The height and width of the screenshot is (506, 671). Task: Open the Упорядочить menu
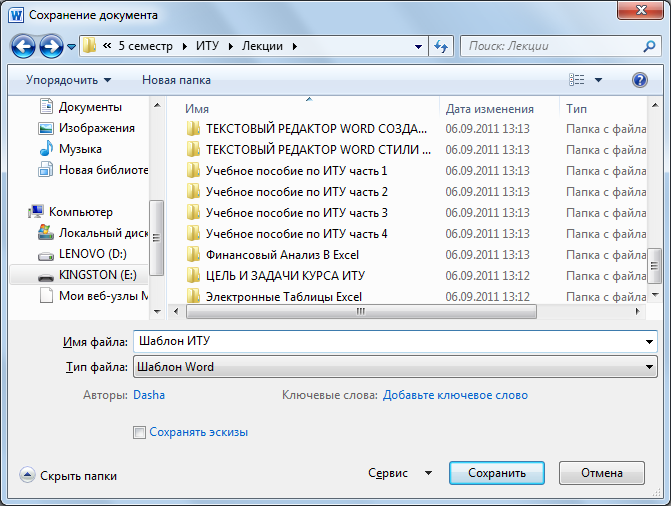point(68,80)
